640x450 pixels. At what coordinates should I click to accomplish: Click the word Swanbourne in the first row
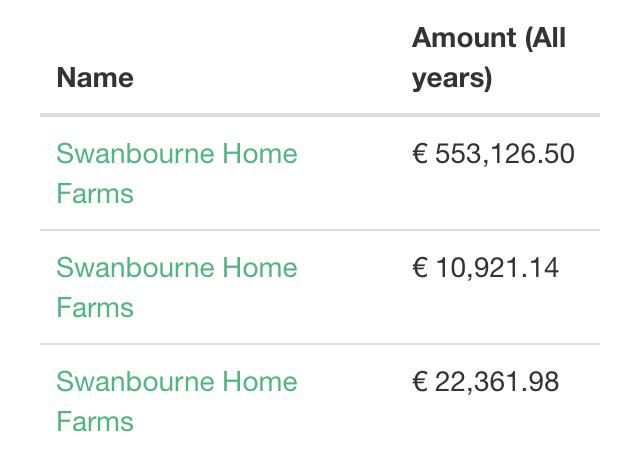(x=134, y=154)
